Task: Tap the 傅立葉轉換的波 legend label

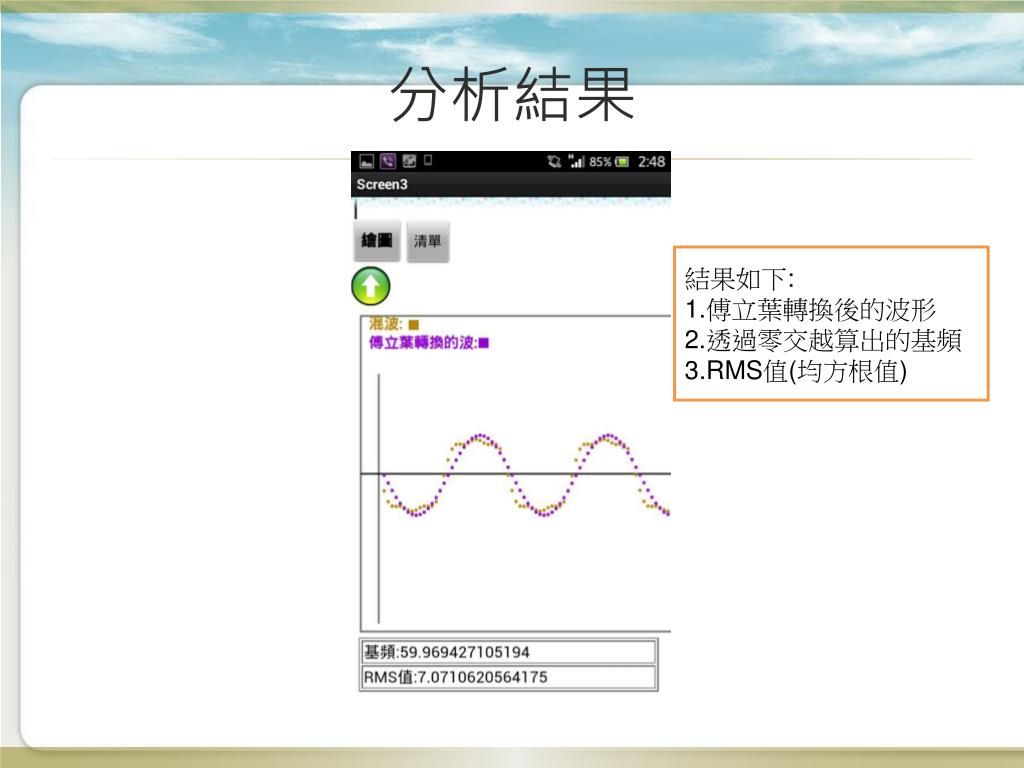Action: point(423,343)
